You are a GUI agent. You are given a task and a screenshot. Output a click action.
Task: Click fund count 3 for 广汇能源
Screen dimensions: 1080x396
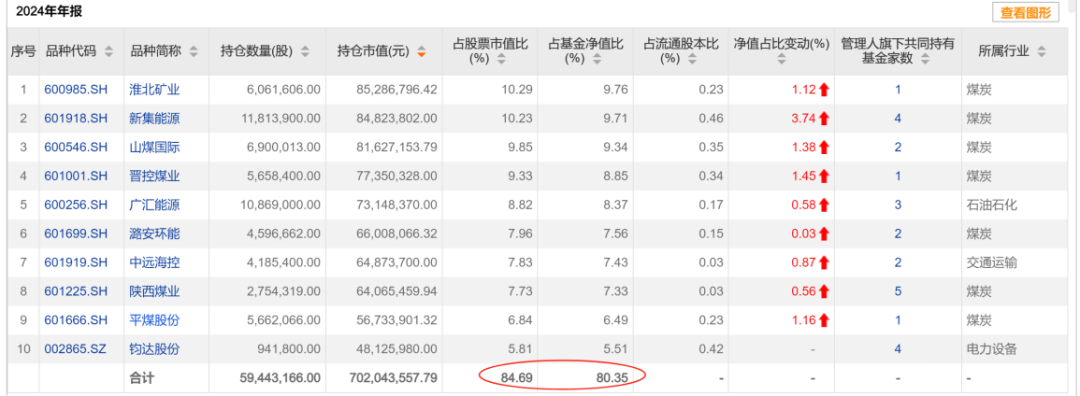coord(898,205)
